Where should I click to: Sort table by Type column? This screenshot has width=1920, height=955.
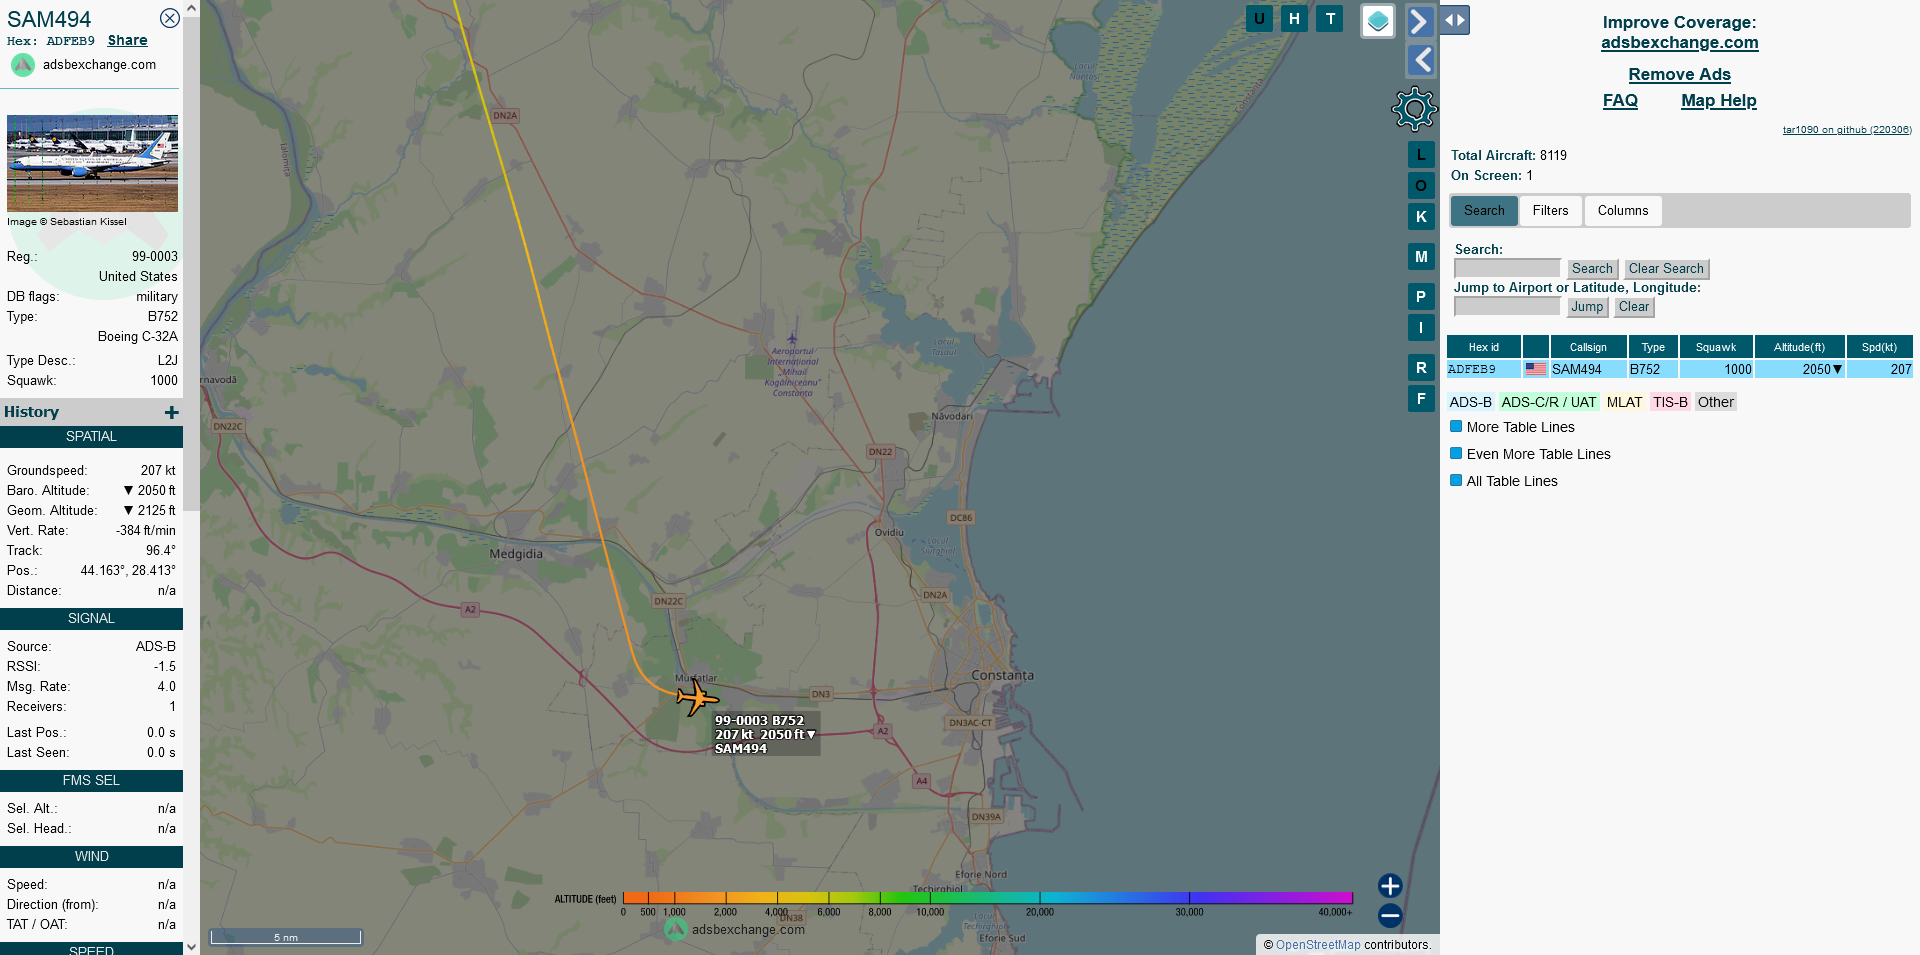[1653, 347]
